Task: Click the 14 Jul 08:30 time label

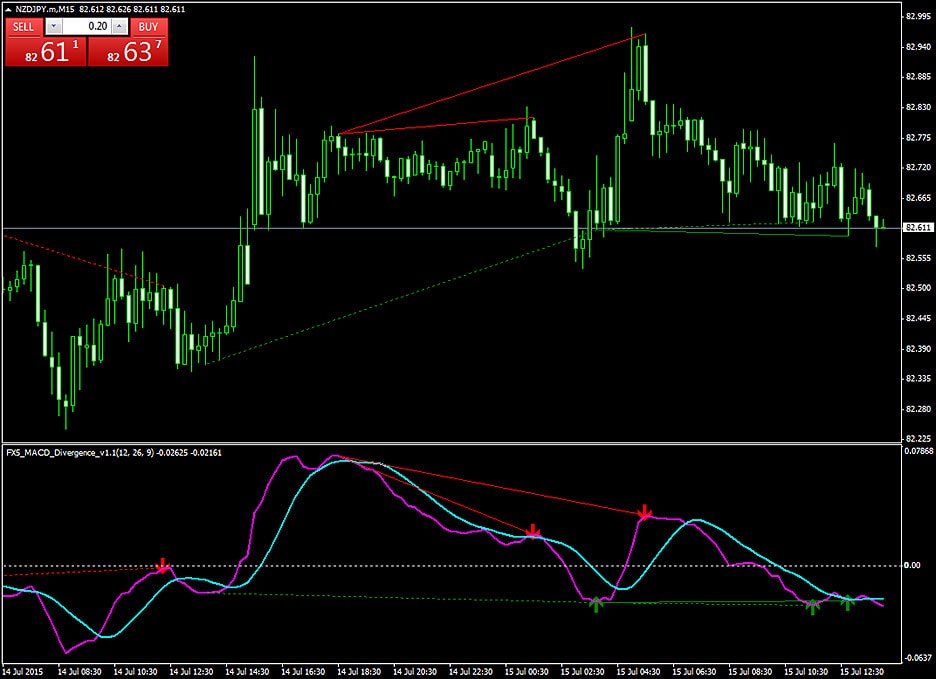Action: (79, 671)
